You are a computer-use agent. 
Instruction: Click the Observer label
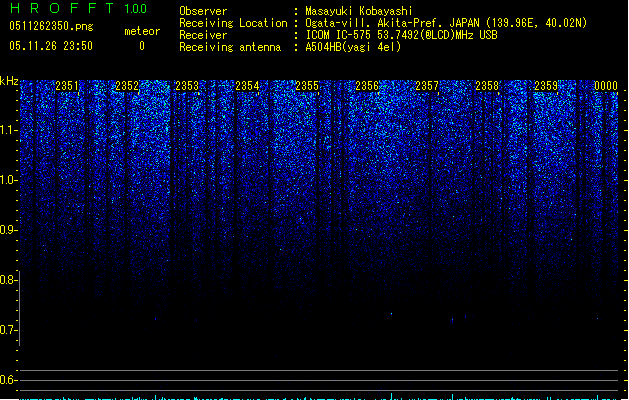pyautogui.click(x=203, y=11)
